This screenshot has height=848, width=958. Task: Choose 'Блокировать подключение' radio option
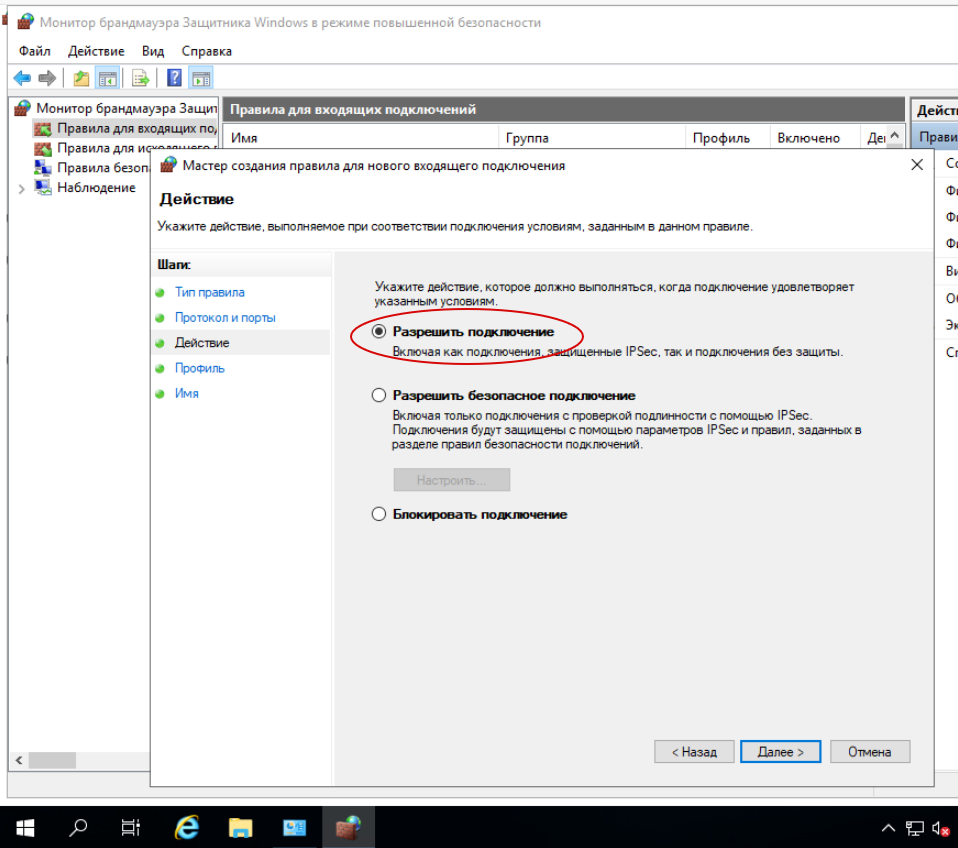(x=379, y=514)
